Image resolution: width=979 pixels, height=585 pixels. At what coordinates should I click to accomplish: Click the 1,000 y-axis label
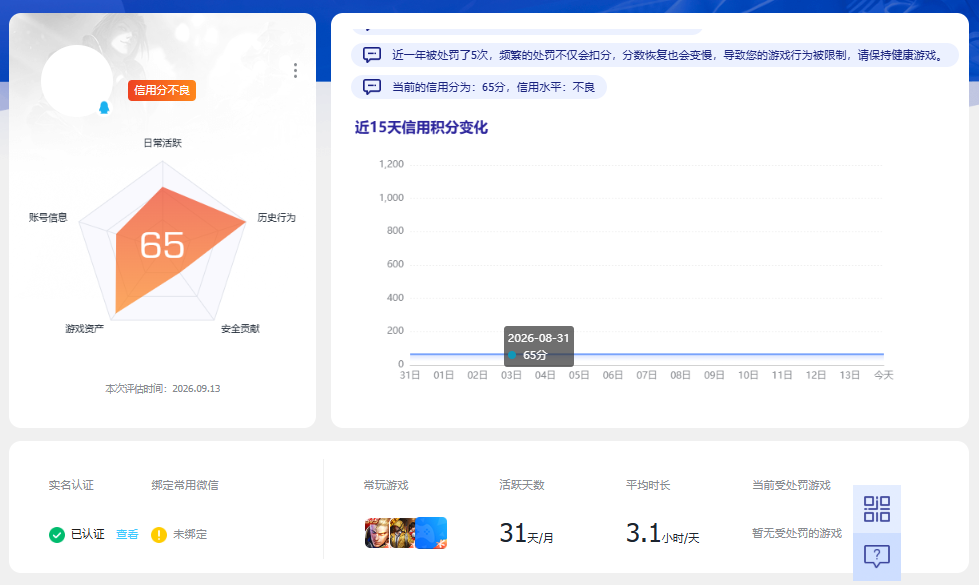point(391,198)
